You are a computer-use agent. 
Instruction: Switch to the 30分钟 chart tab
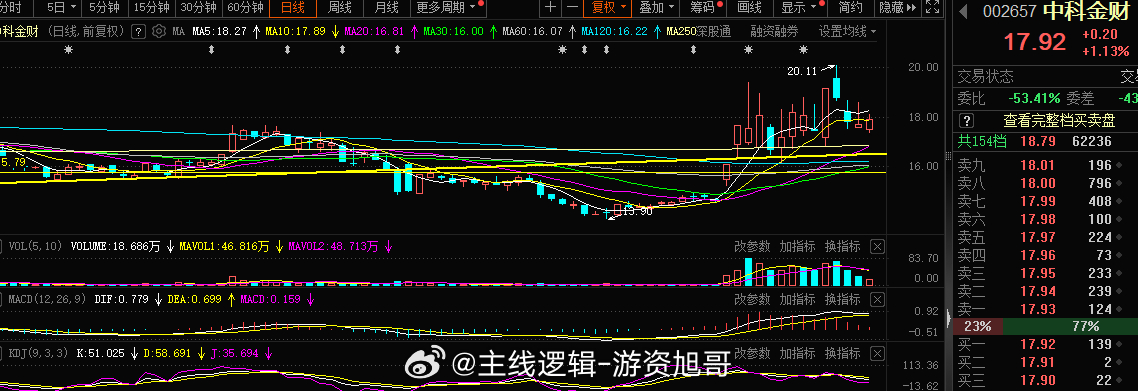click(198, 8)
